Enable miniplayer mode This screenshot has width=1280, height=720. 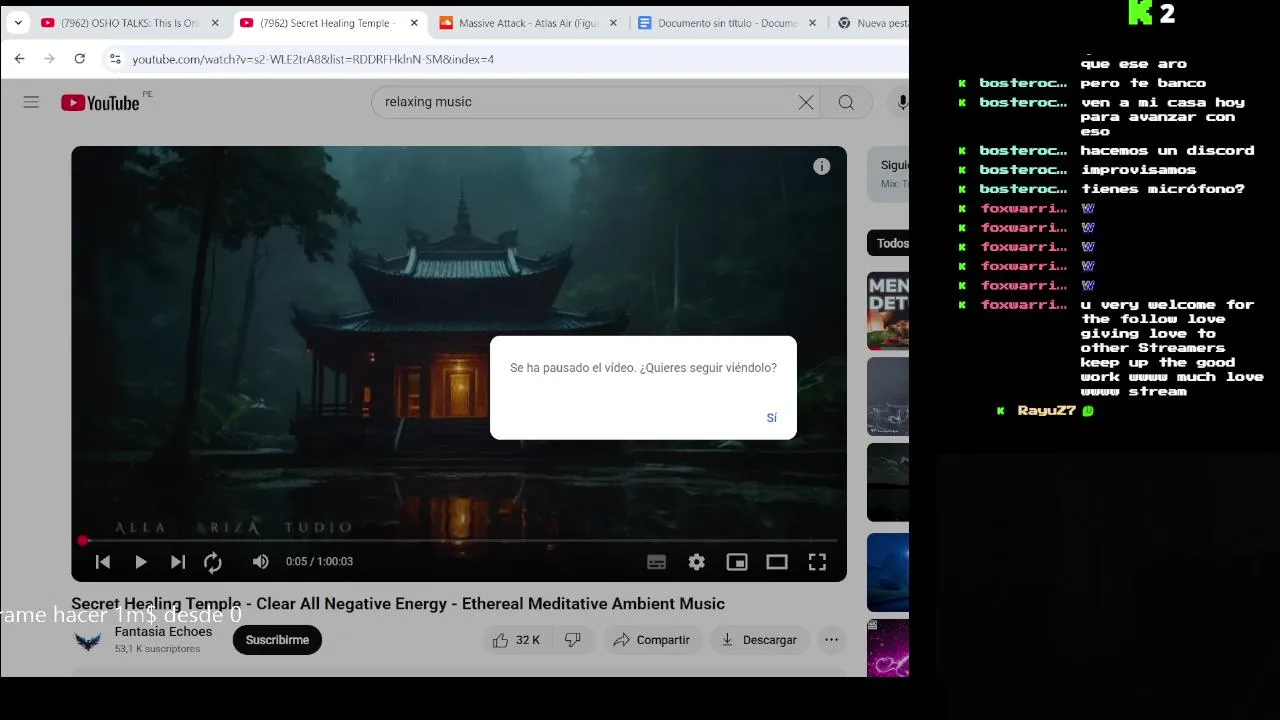coord(737,562)
